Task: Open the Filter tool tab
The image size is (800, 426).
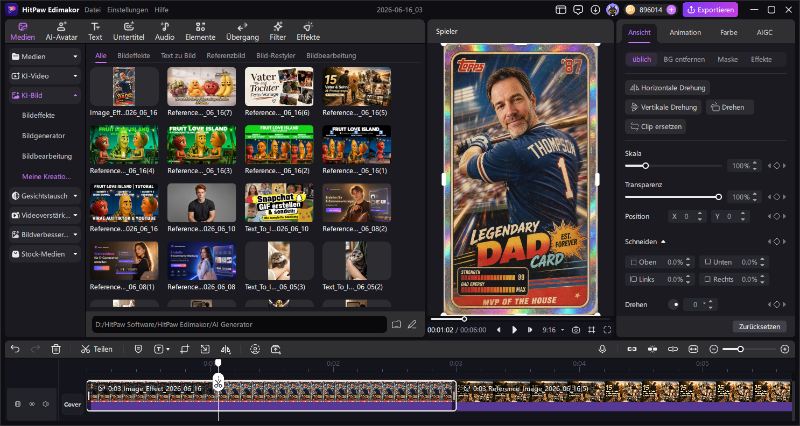Action: (278, 31)
